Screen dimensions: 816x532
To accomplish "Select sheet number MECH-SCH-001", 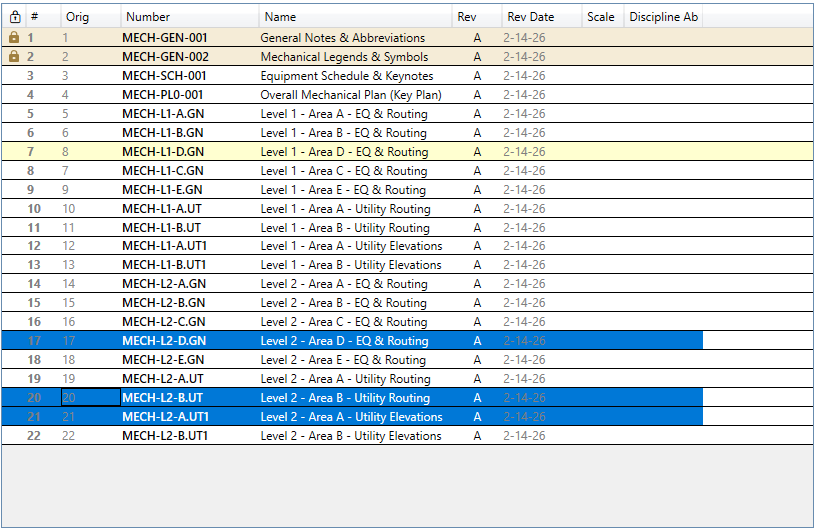I will [164, 75].
